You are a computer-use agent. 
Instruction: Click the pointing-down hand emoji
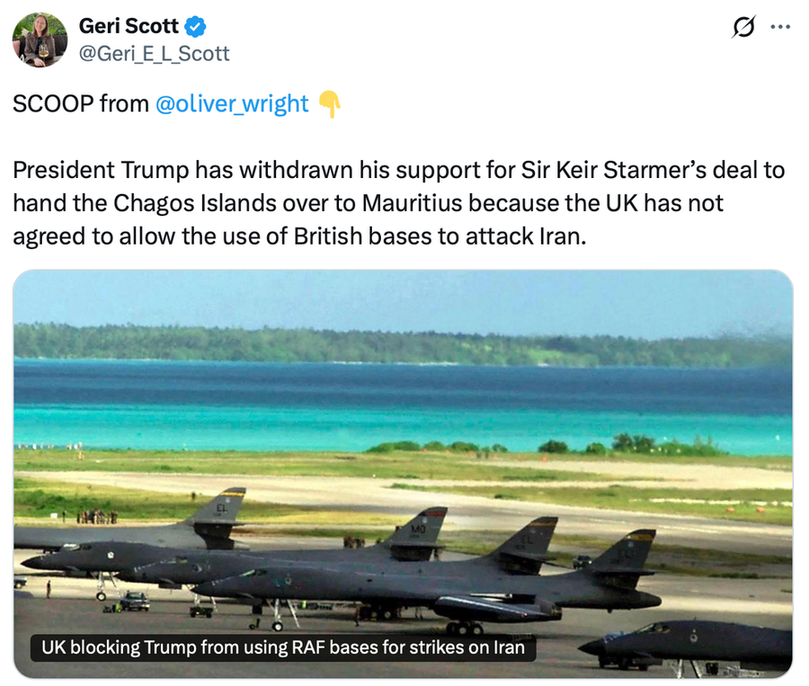(328, 104)
